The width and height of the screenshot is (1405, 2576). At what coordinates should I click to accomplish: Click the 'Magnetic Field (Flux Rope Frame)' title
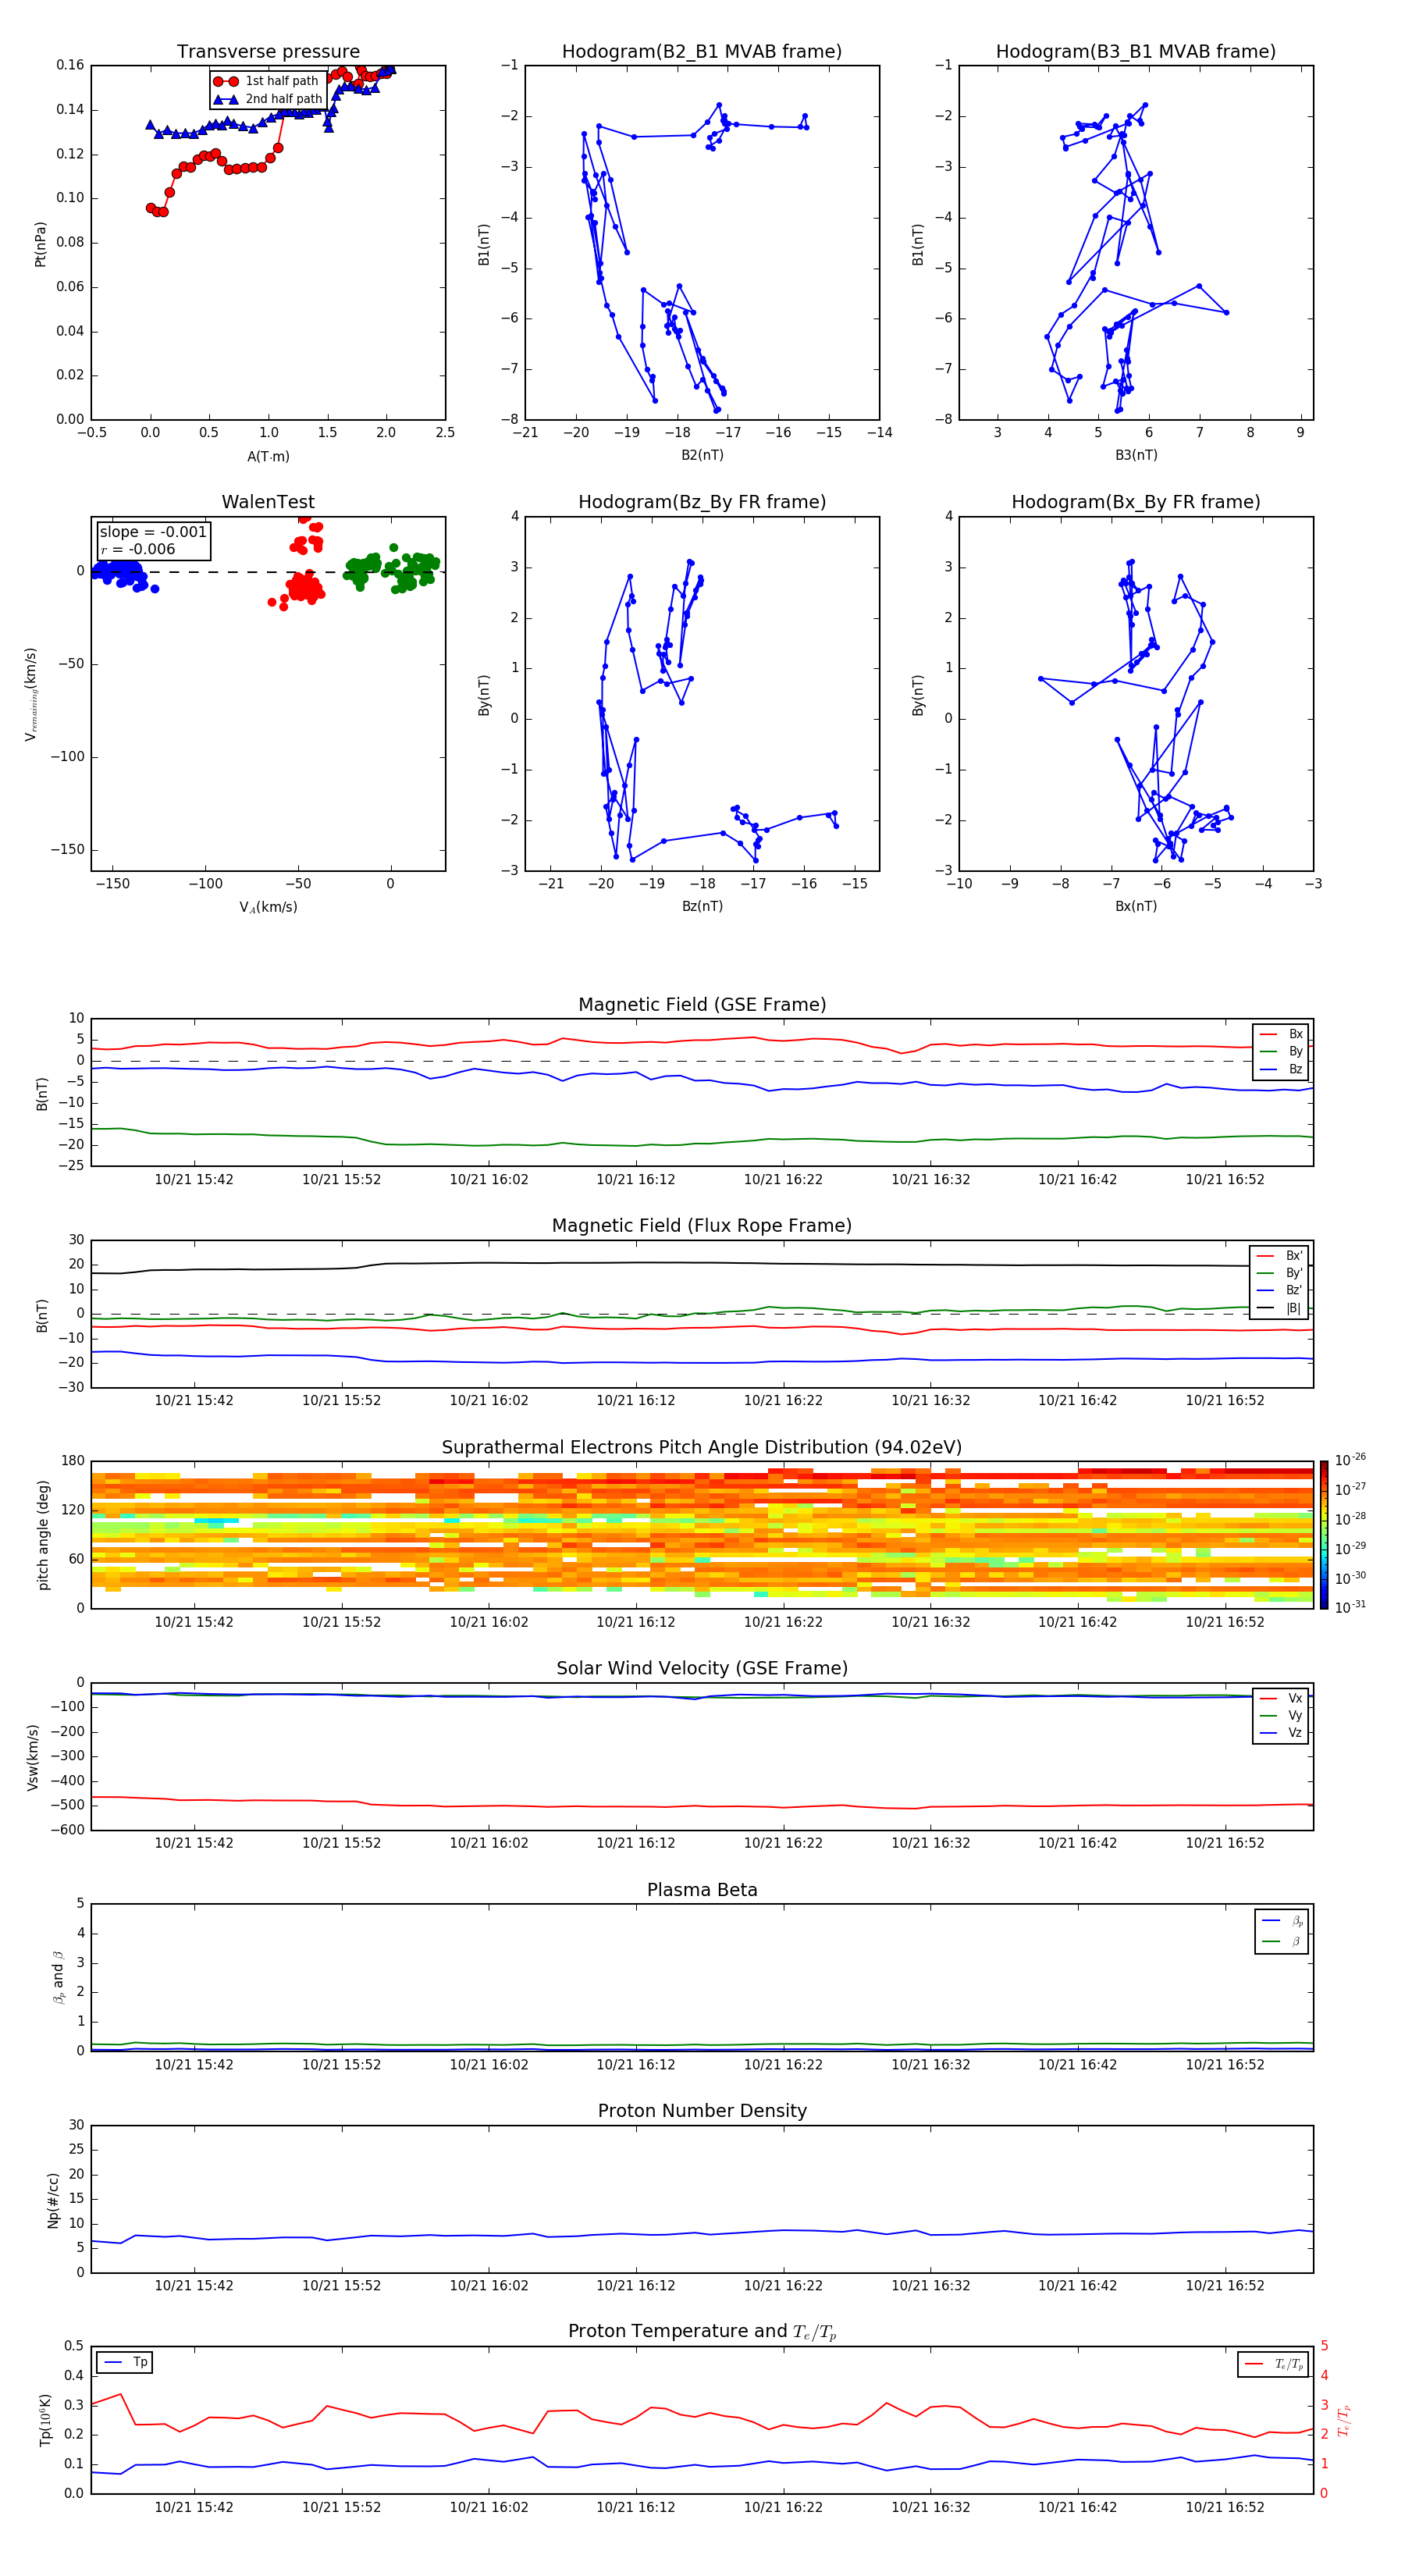pos(702,1226)
